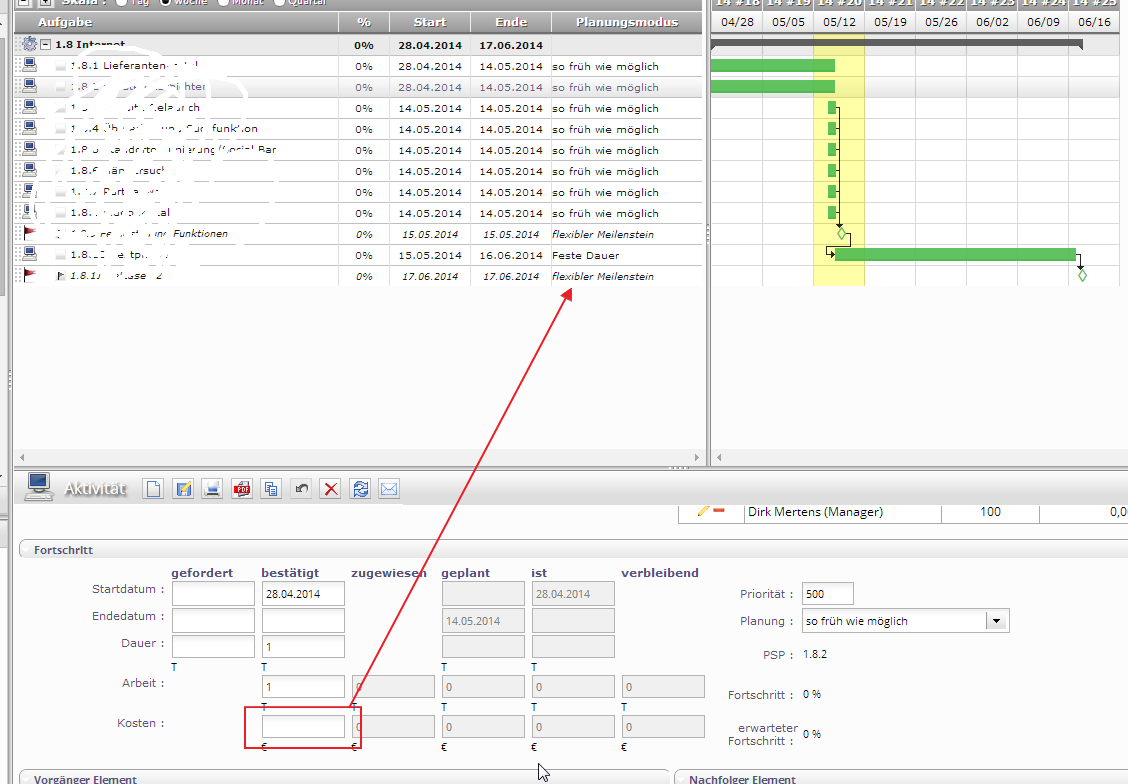Click the print icon in Aktivität toolbar
1128x784 pixels.
212,489
